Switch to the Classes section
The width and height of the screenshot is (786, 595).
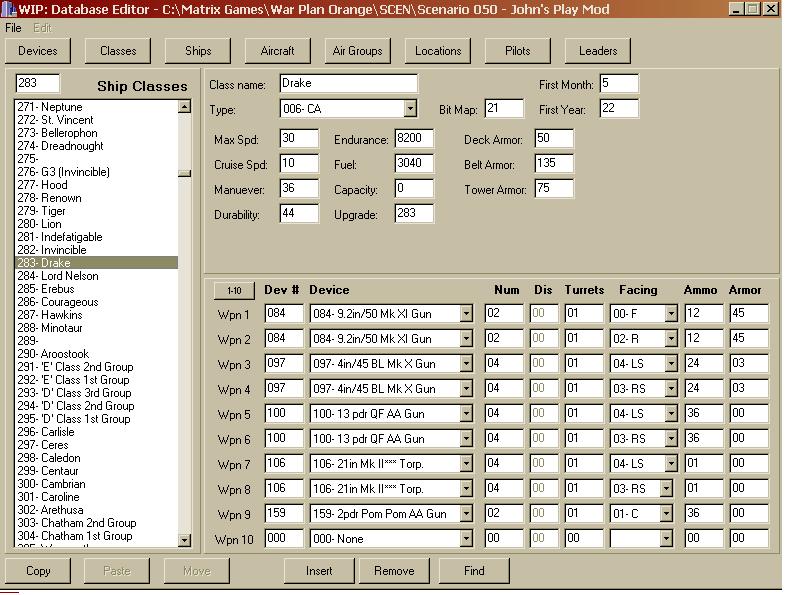[x=118, y=51]
